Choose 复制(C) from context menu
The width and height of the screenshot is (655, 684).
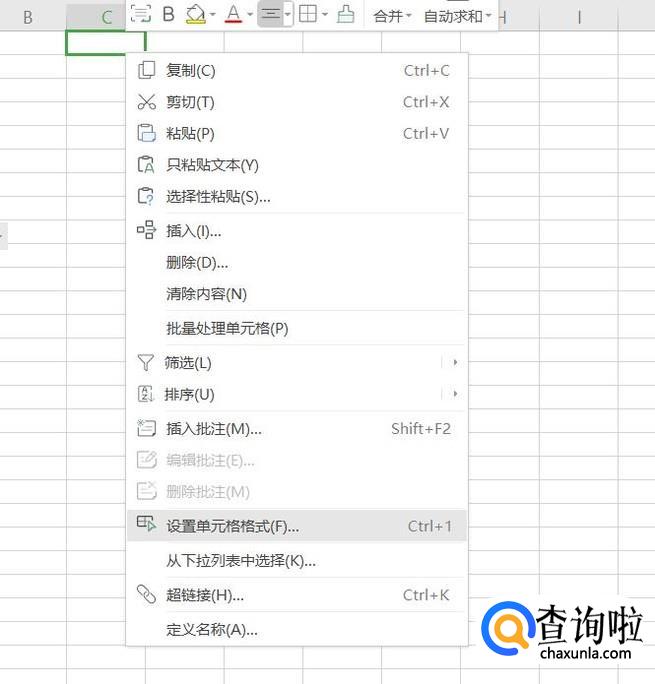[297, 71]
